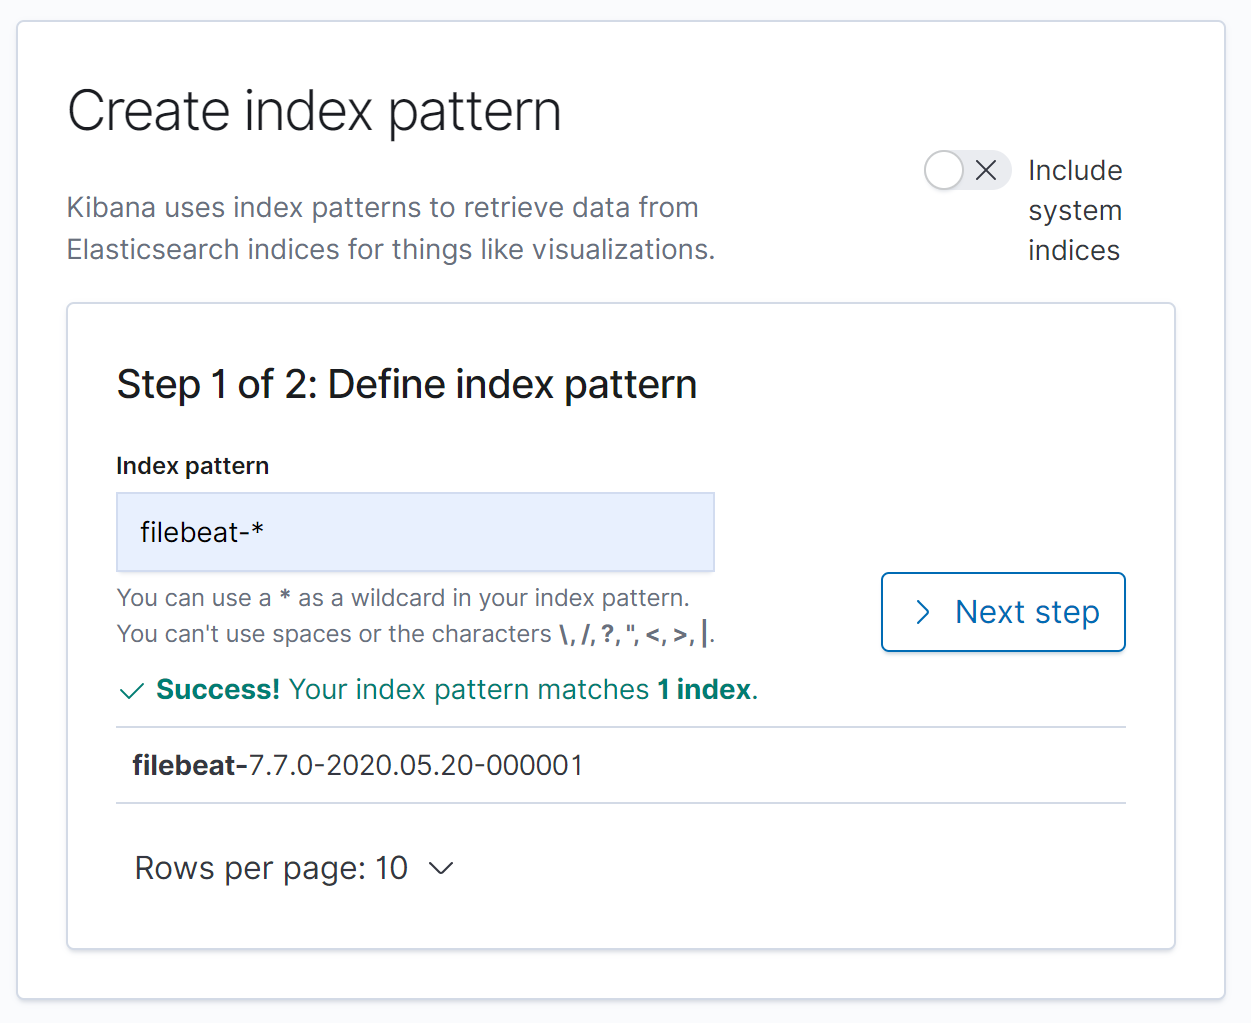Viewport: 1251px width, 1023px height.
Task: Enable the Include system indices toggle
Action: click(967, 170)
